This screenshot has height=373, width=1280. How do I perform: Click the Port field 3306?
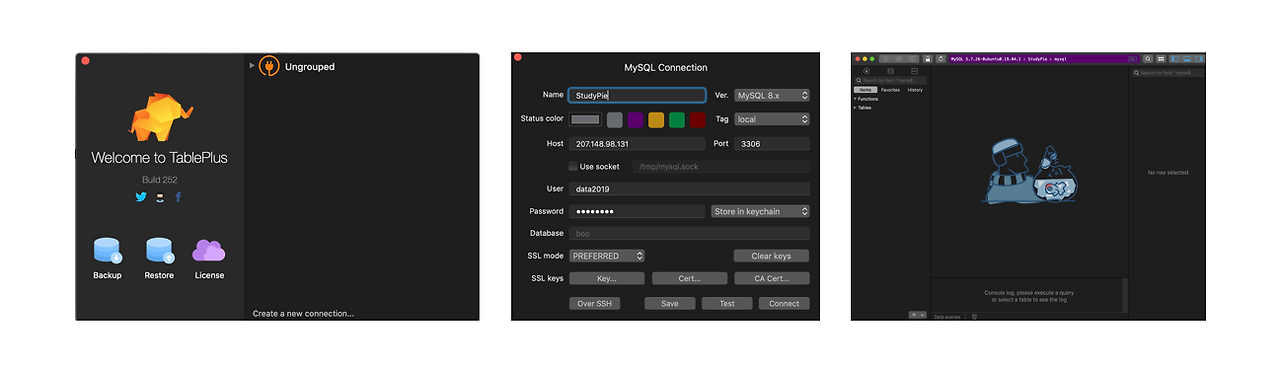tap(772, 144)
